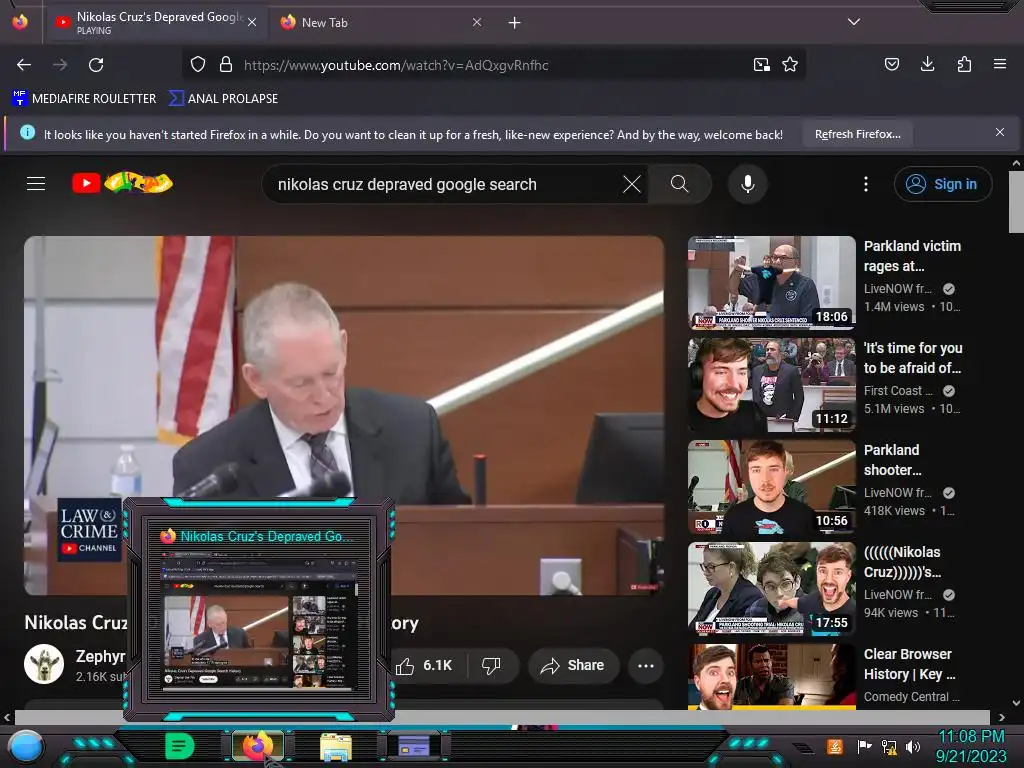Click the horizontal scrollbar at page bottom

[x=502, y=717]
